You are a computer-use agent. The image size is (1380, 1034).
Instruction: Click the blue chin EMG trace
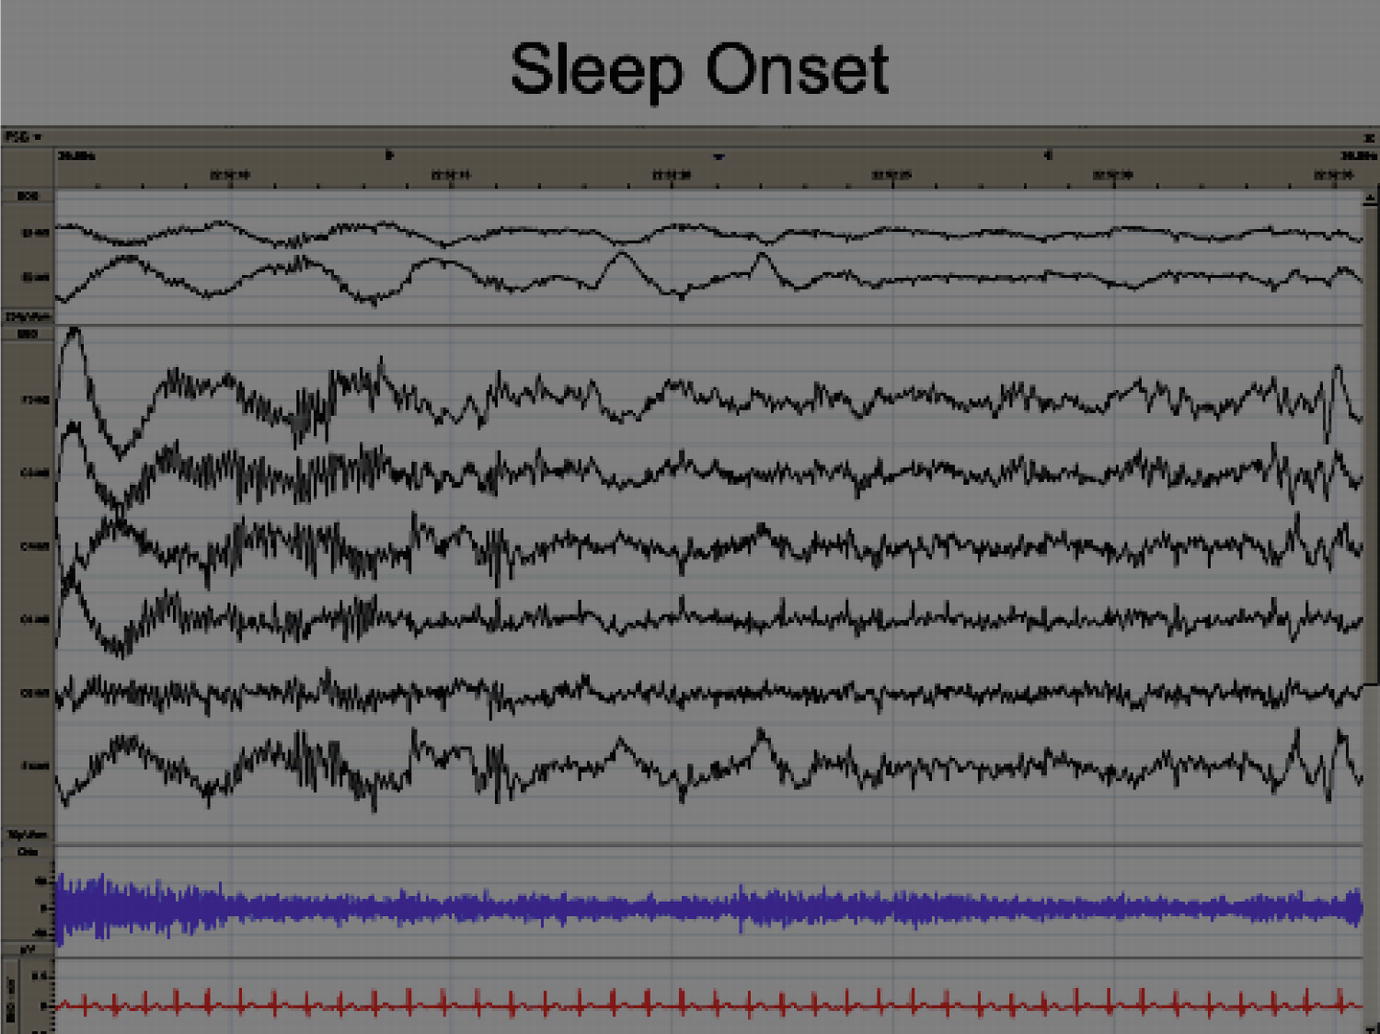click(709, 908)
